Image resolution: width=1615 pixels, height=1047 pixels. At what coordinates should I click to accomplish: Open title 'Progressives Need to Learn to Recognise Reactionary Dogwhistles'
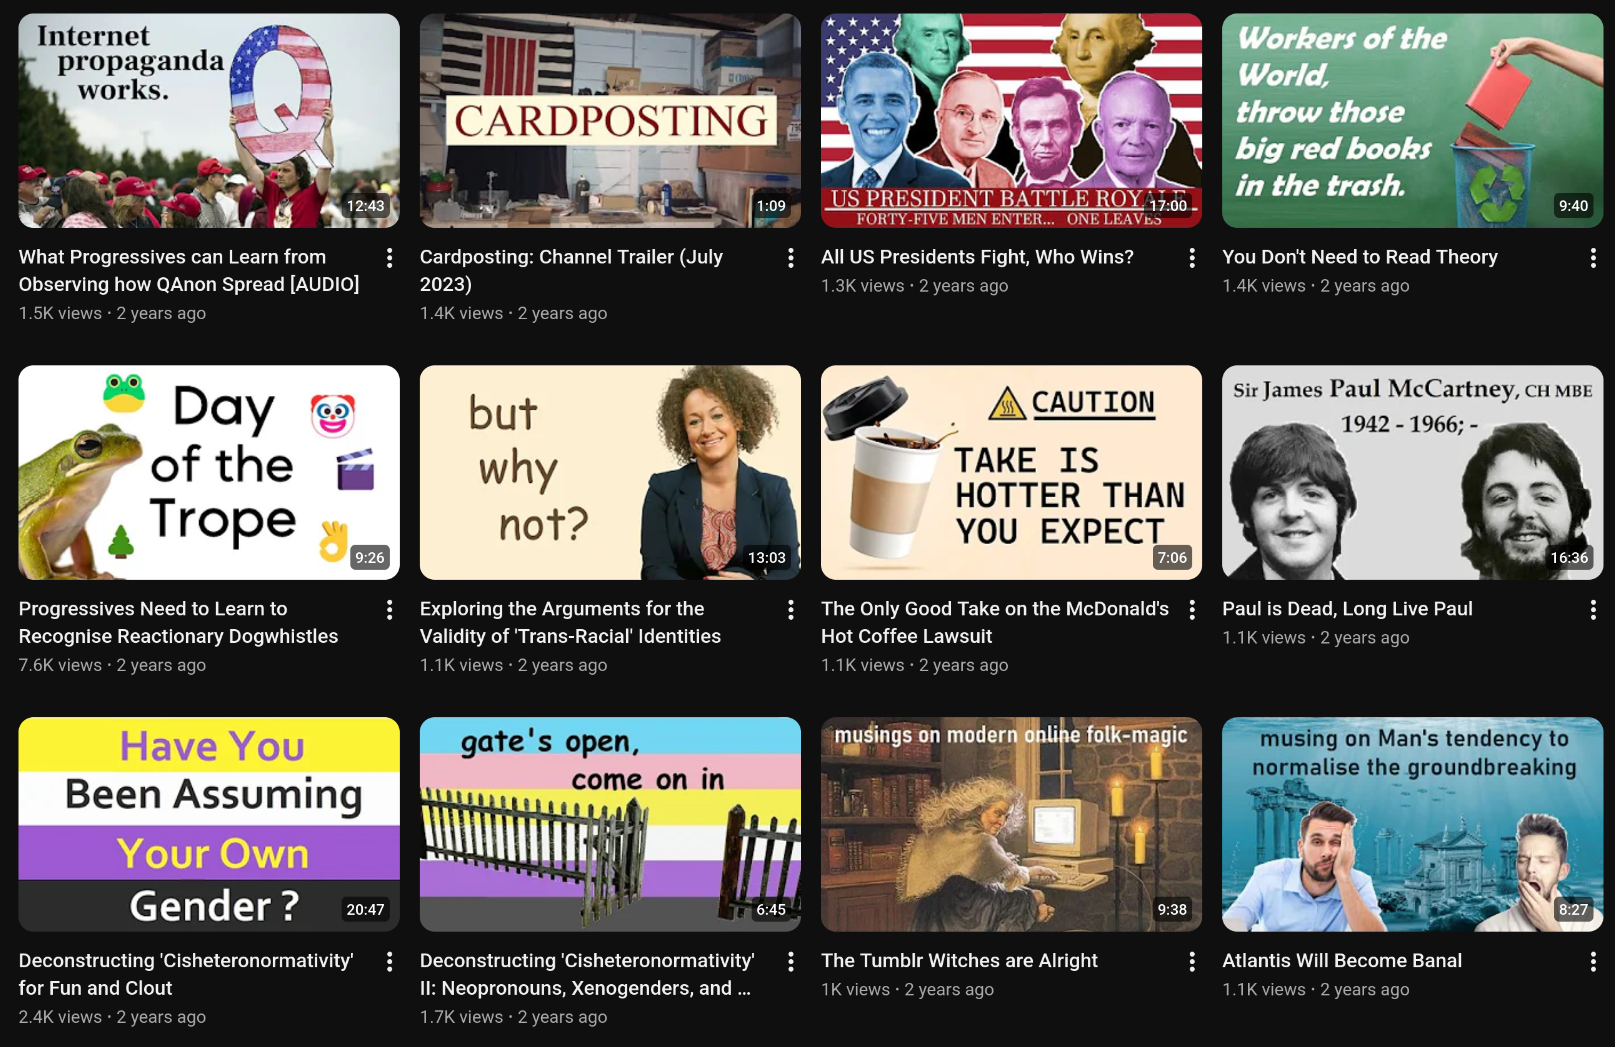click(178, 622)
